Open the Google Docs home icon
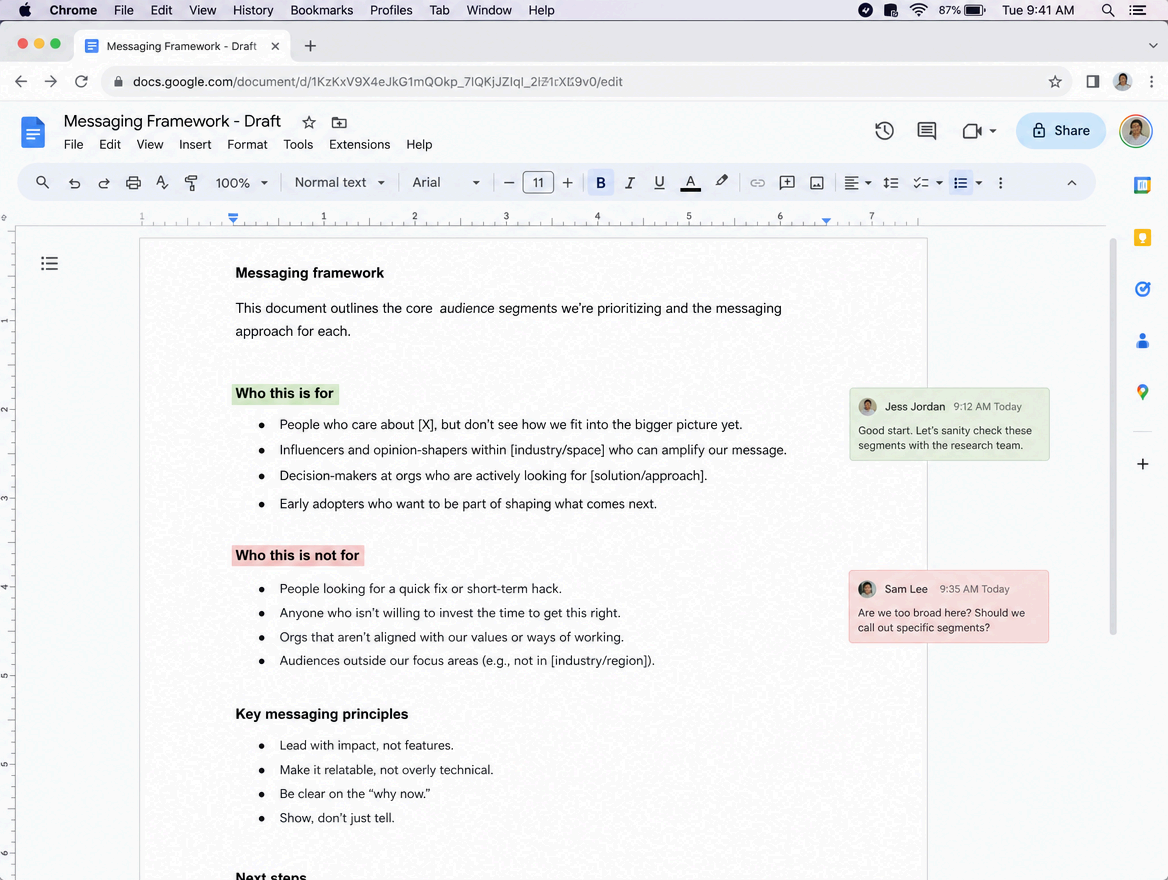The image size is (1168, 880). click(x=32, y=133)
